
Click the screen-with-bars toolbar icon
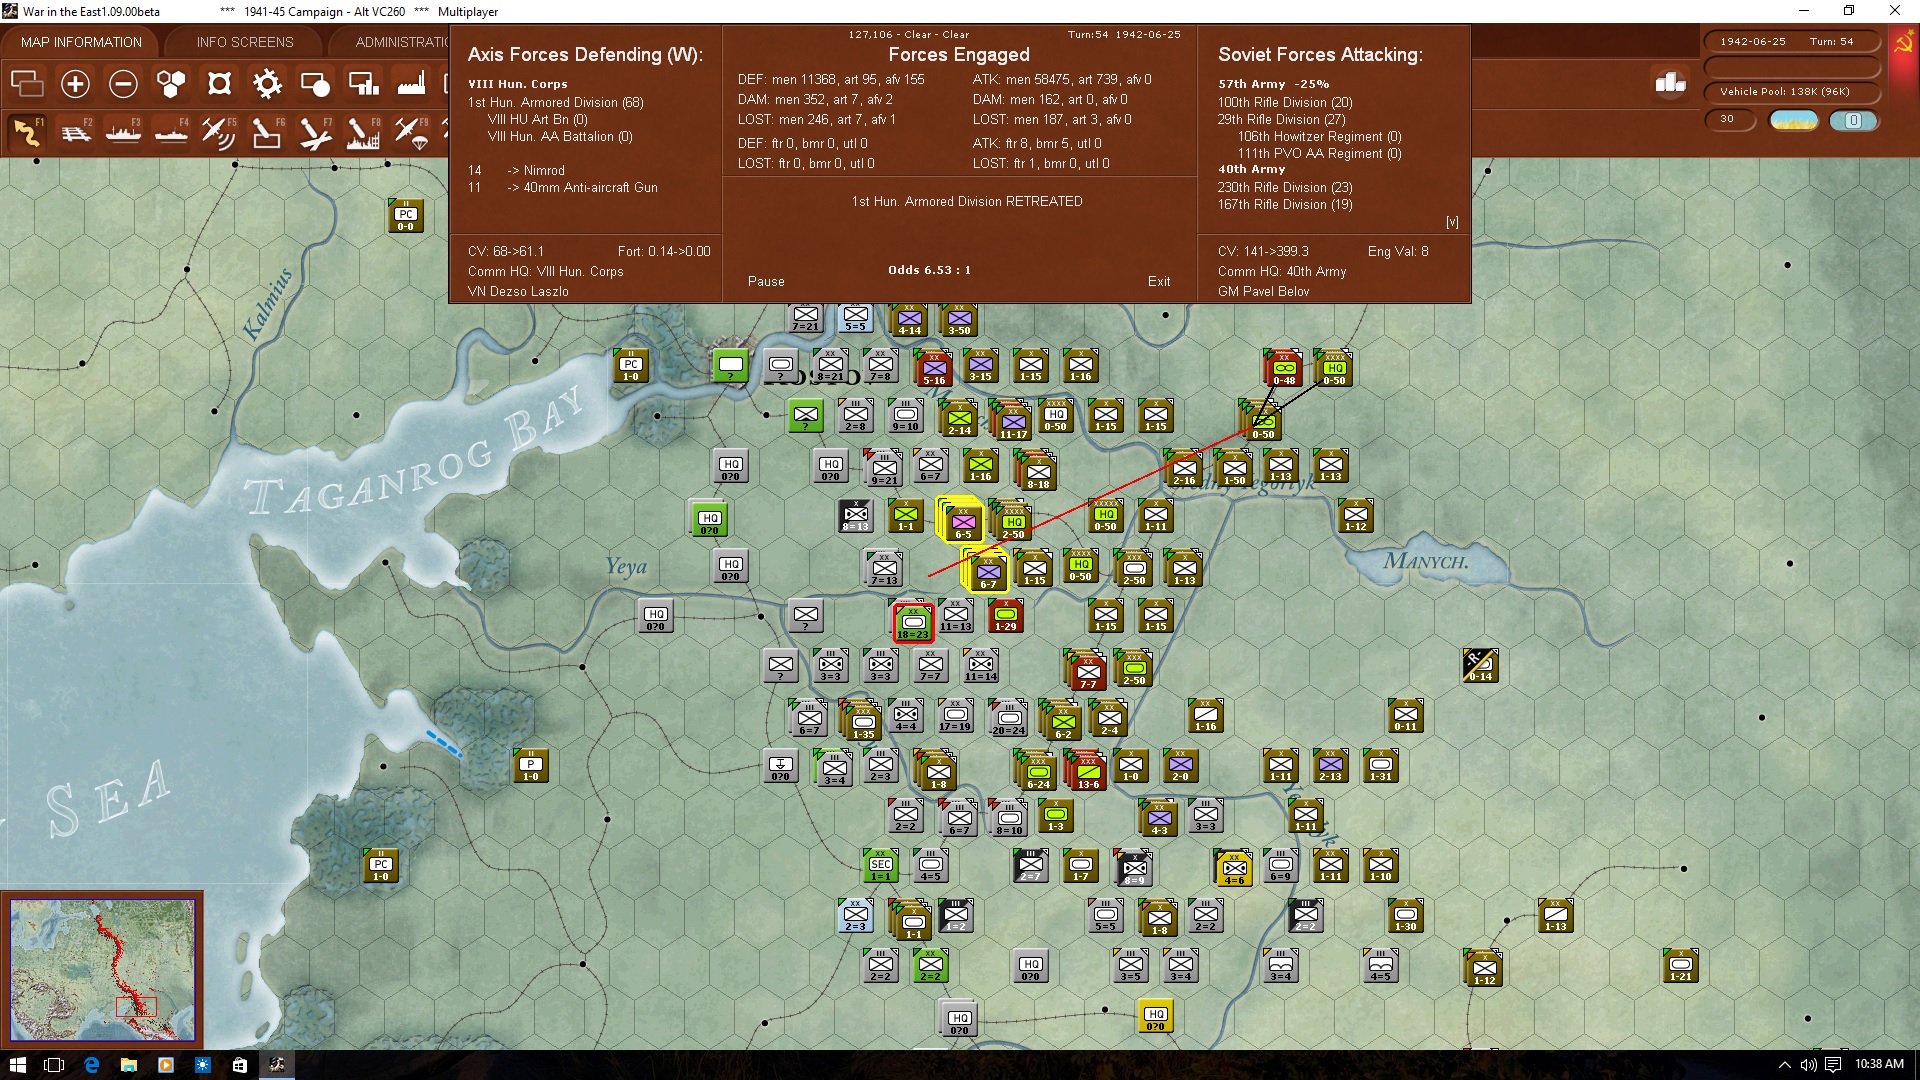363,84
